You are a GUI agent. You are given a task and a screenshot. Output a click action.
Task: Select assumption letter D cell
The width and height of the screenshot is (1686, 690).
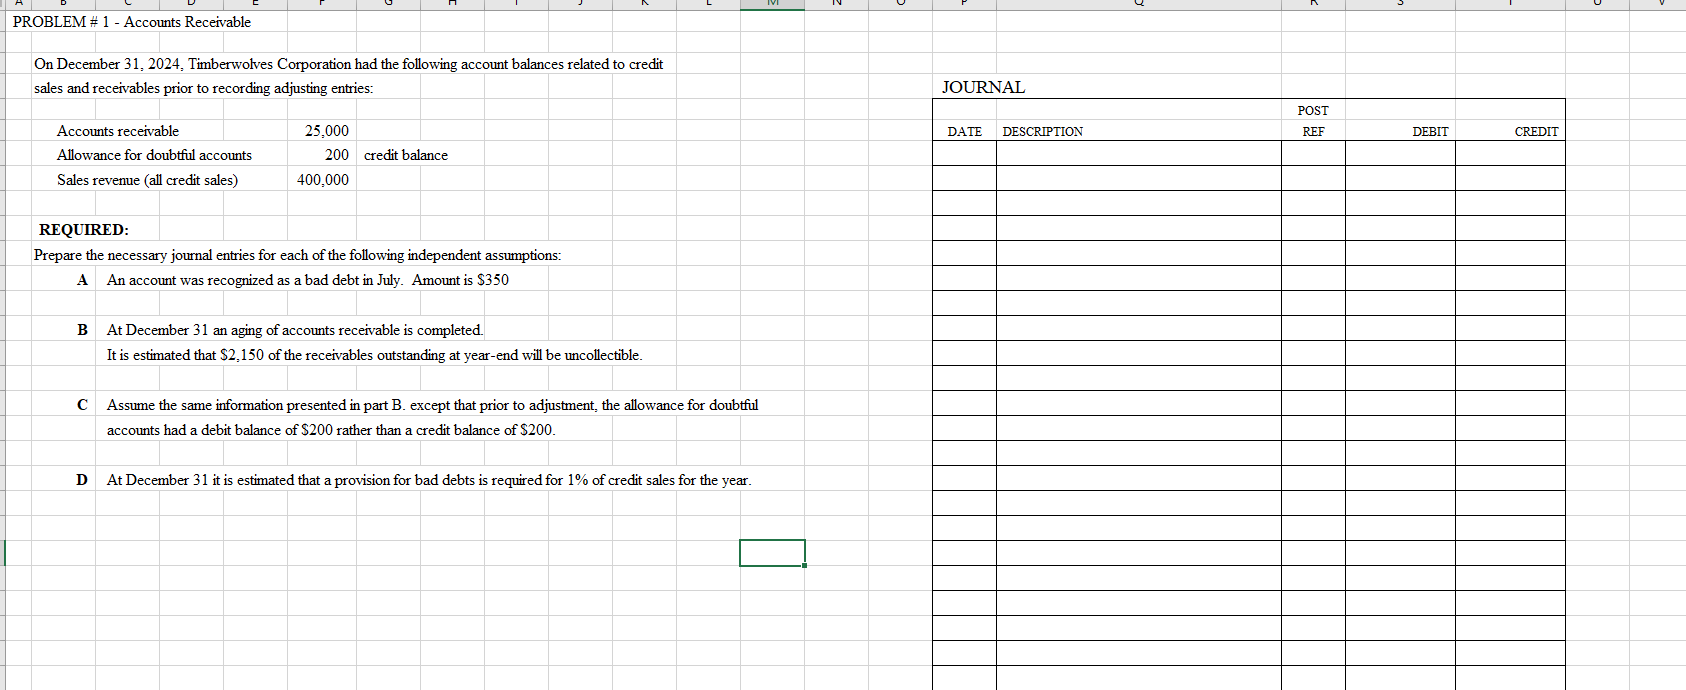[82, 480]
